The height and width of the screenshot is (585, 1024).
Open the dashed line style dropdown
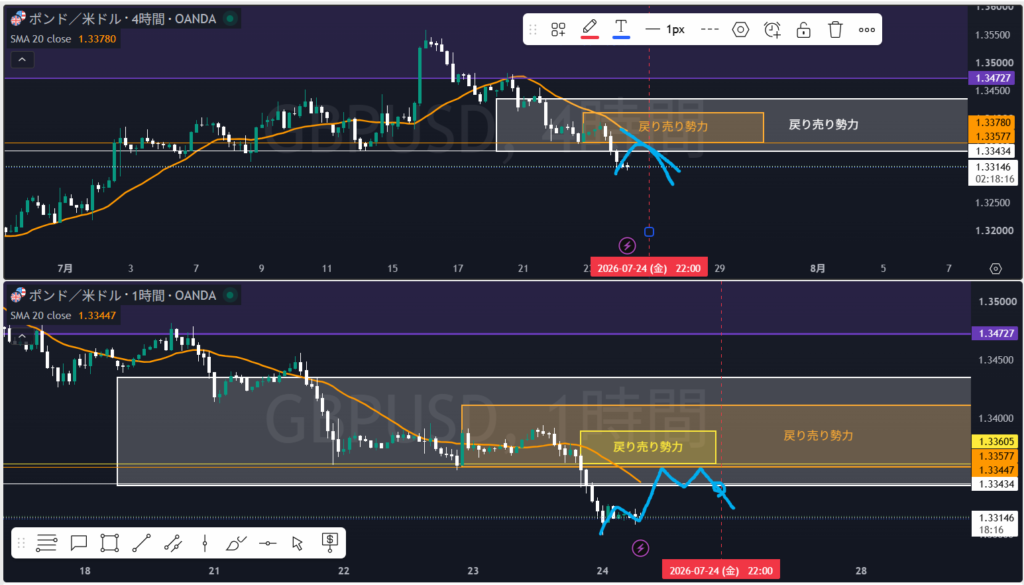coord(709,29)
